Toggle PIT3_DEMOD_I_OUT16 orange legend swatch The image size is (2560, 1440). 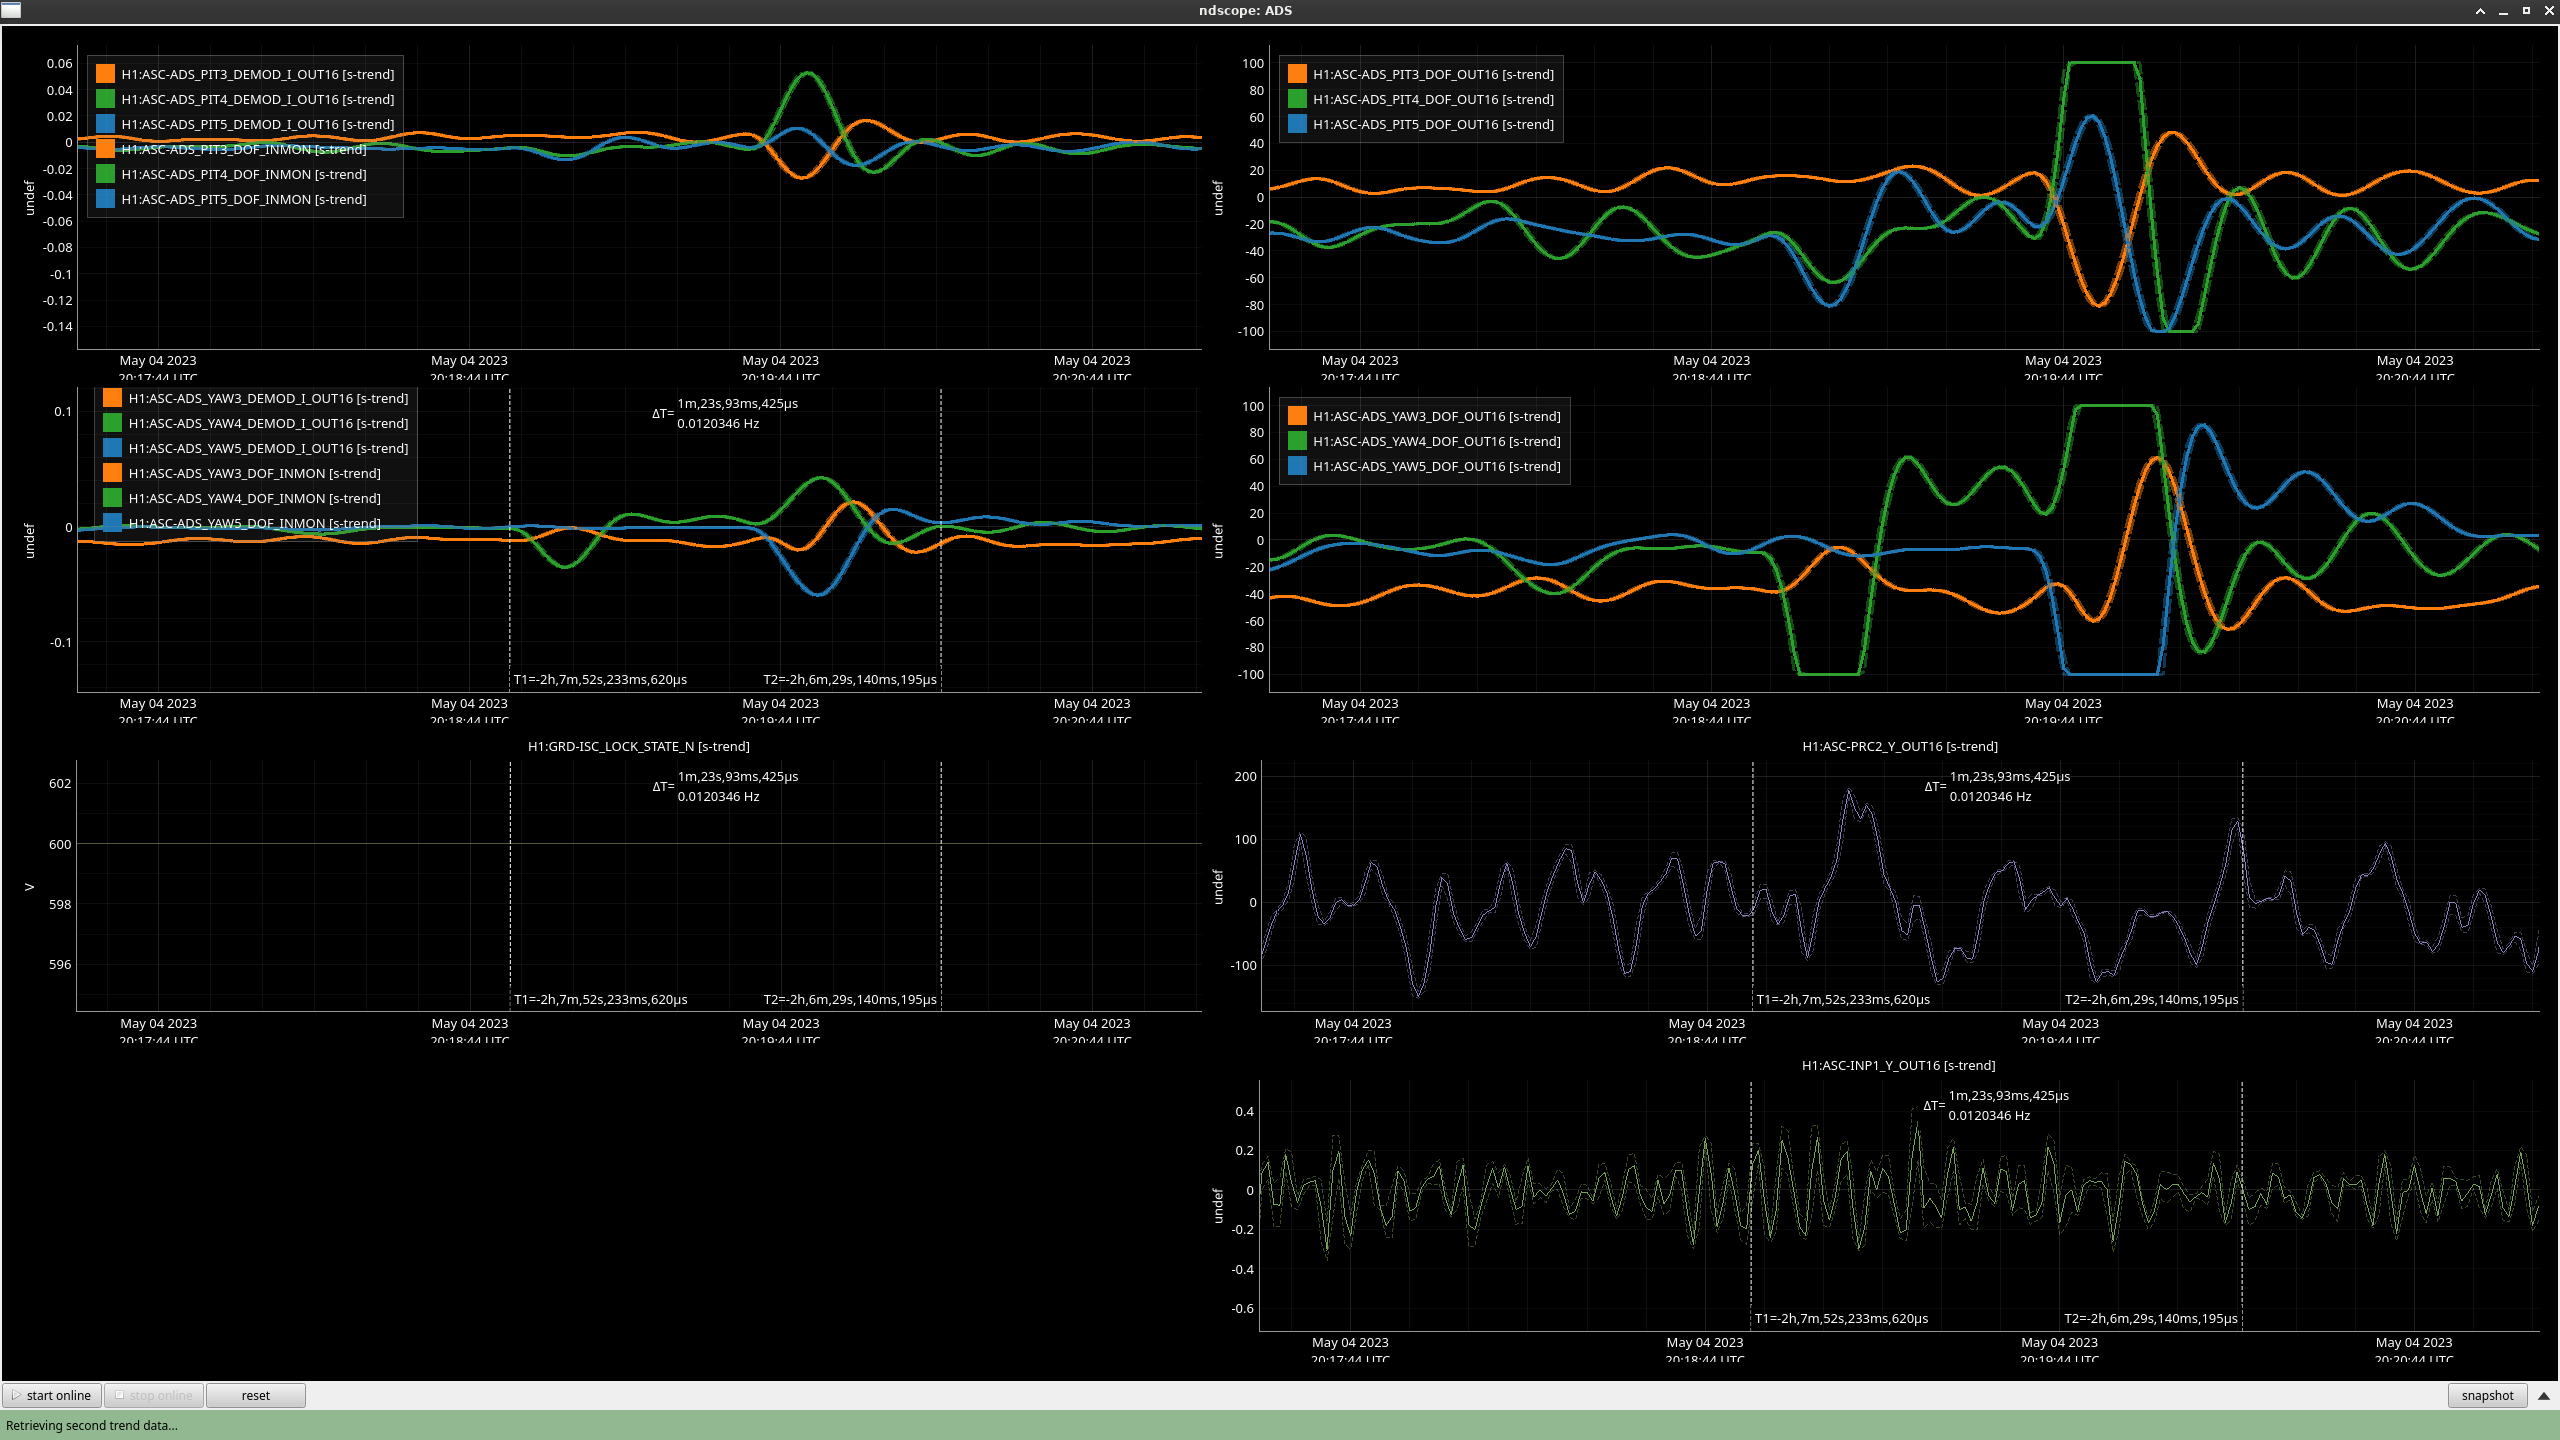[x=105, y=74]
